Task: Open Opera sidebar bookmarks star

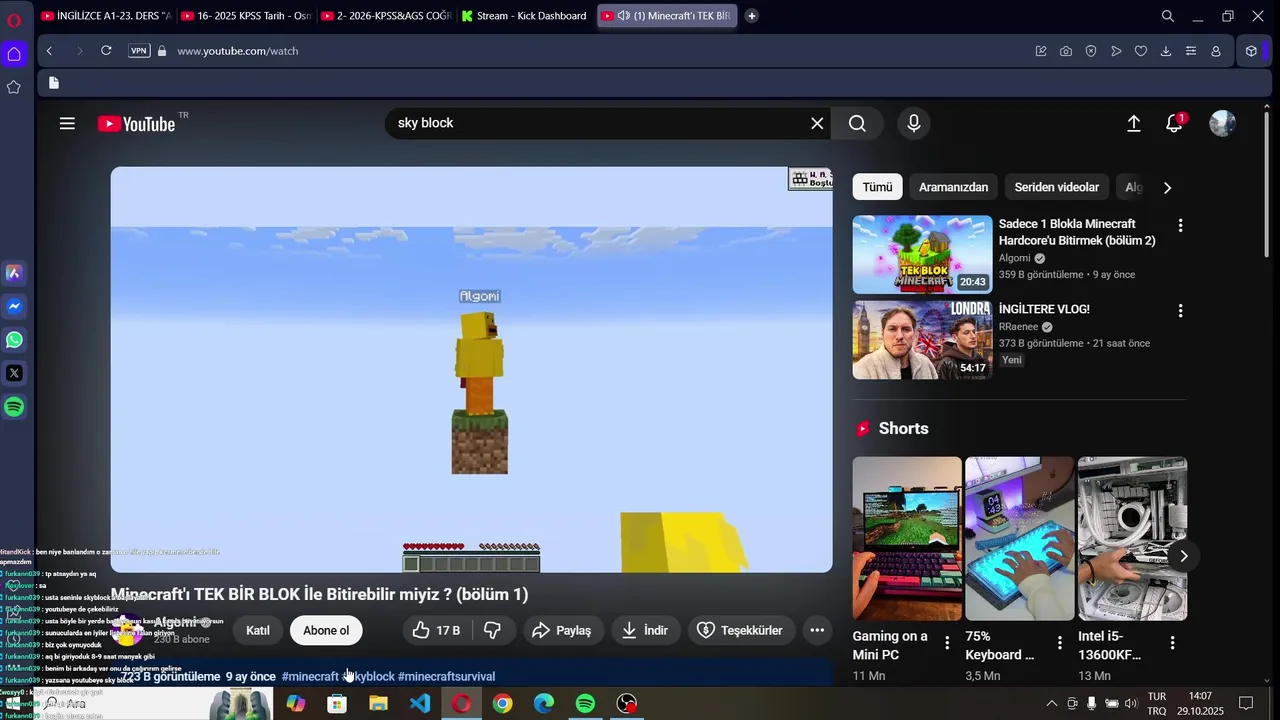Action: coord(14,87)
